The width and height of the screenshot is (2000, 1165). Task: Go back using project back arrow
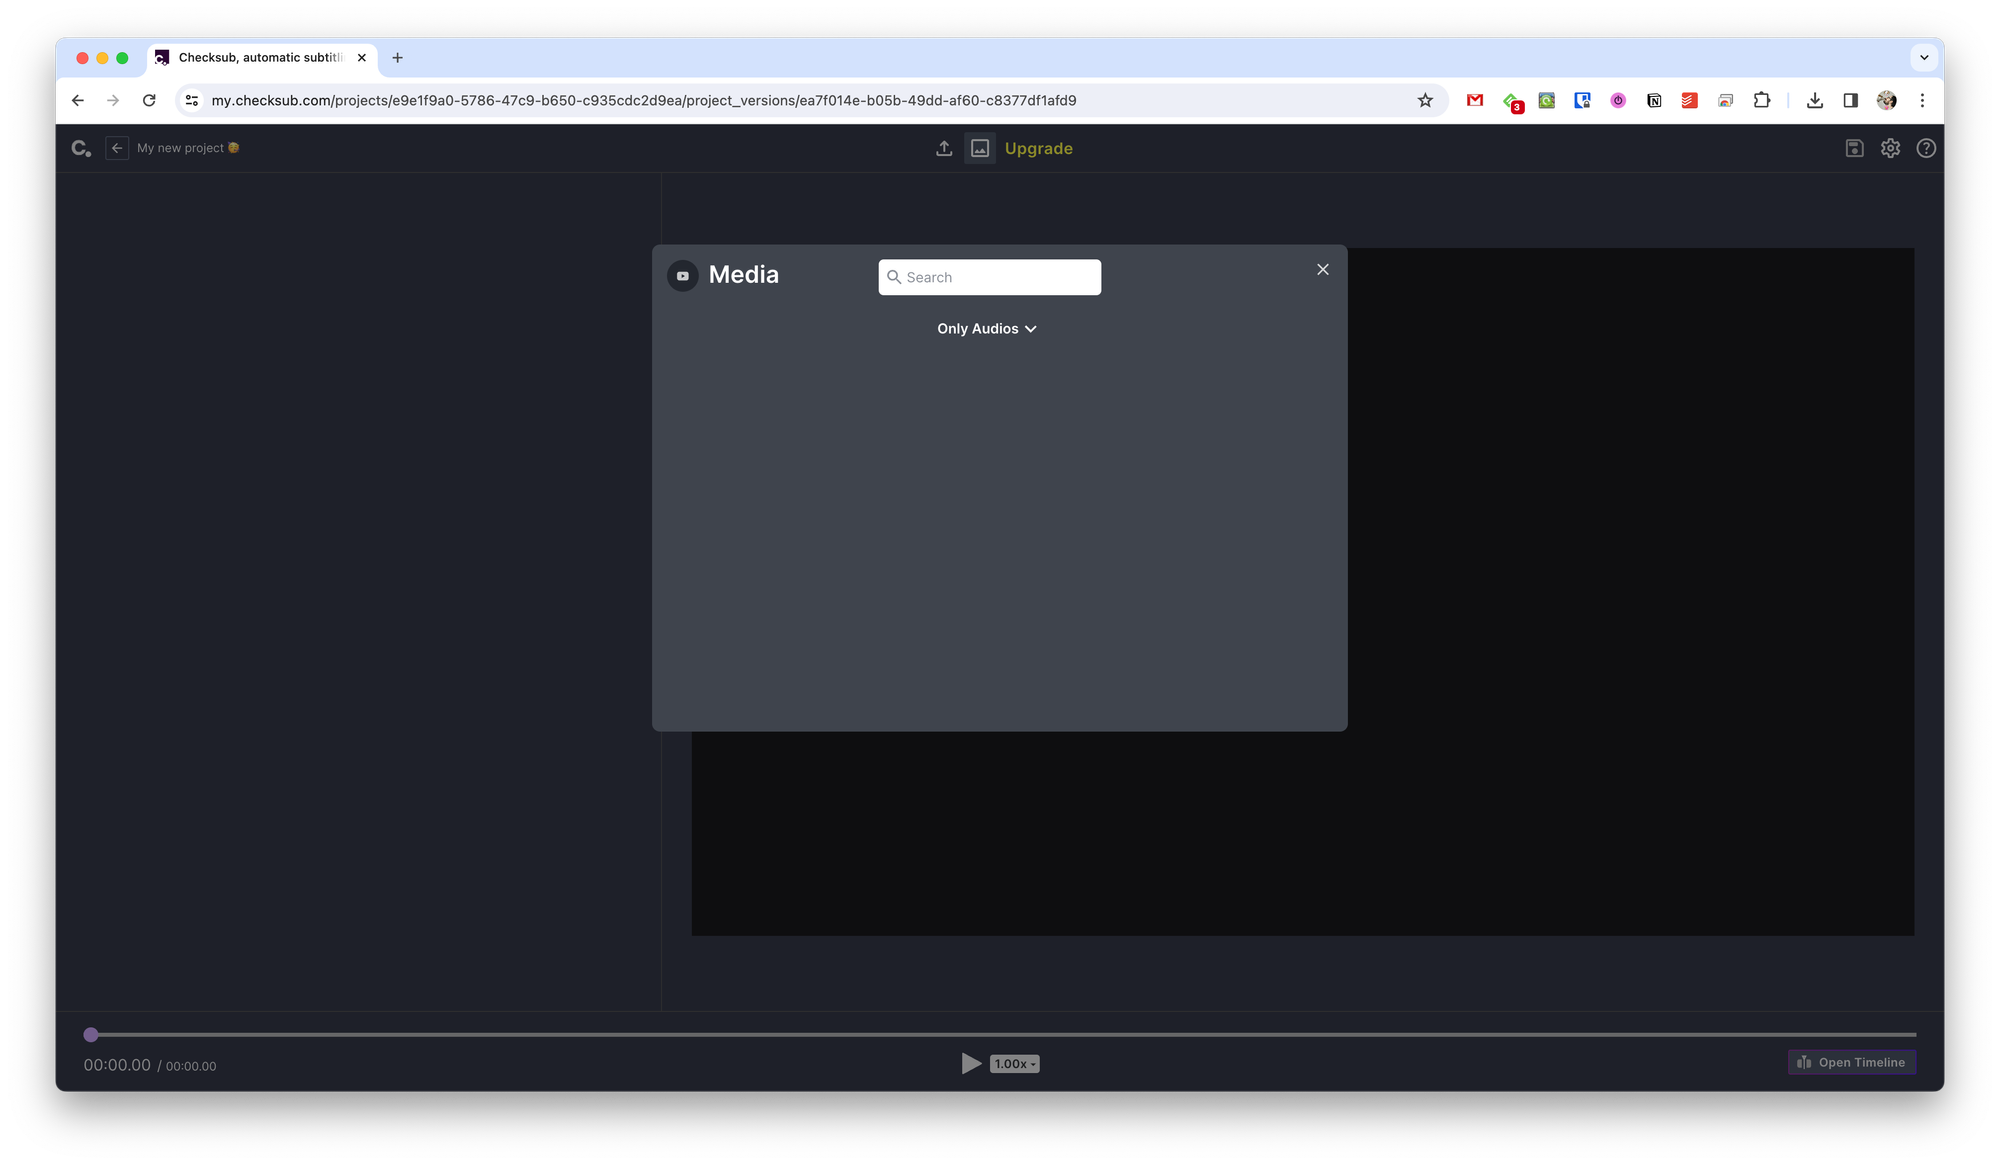(x=117, y=148)
